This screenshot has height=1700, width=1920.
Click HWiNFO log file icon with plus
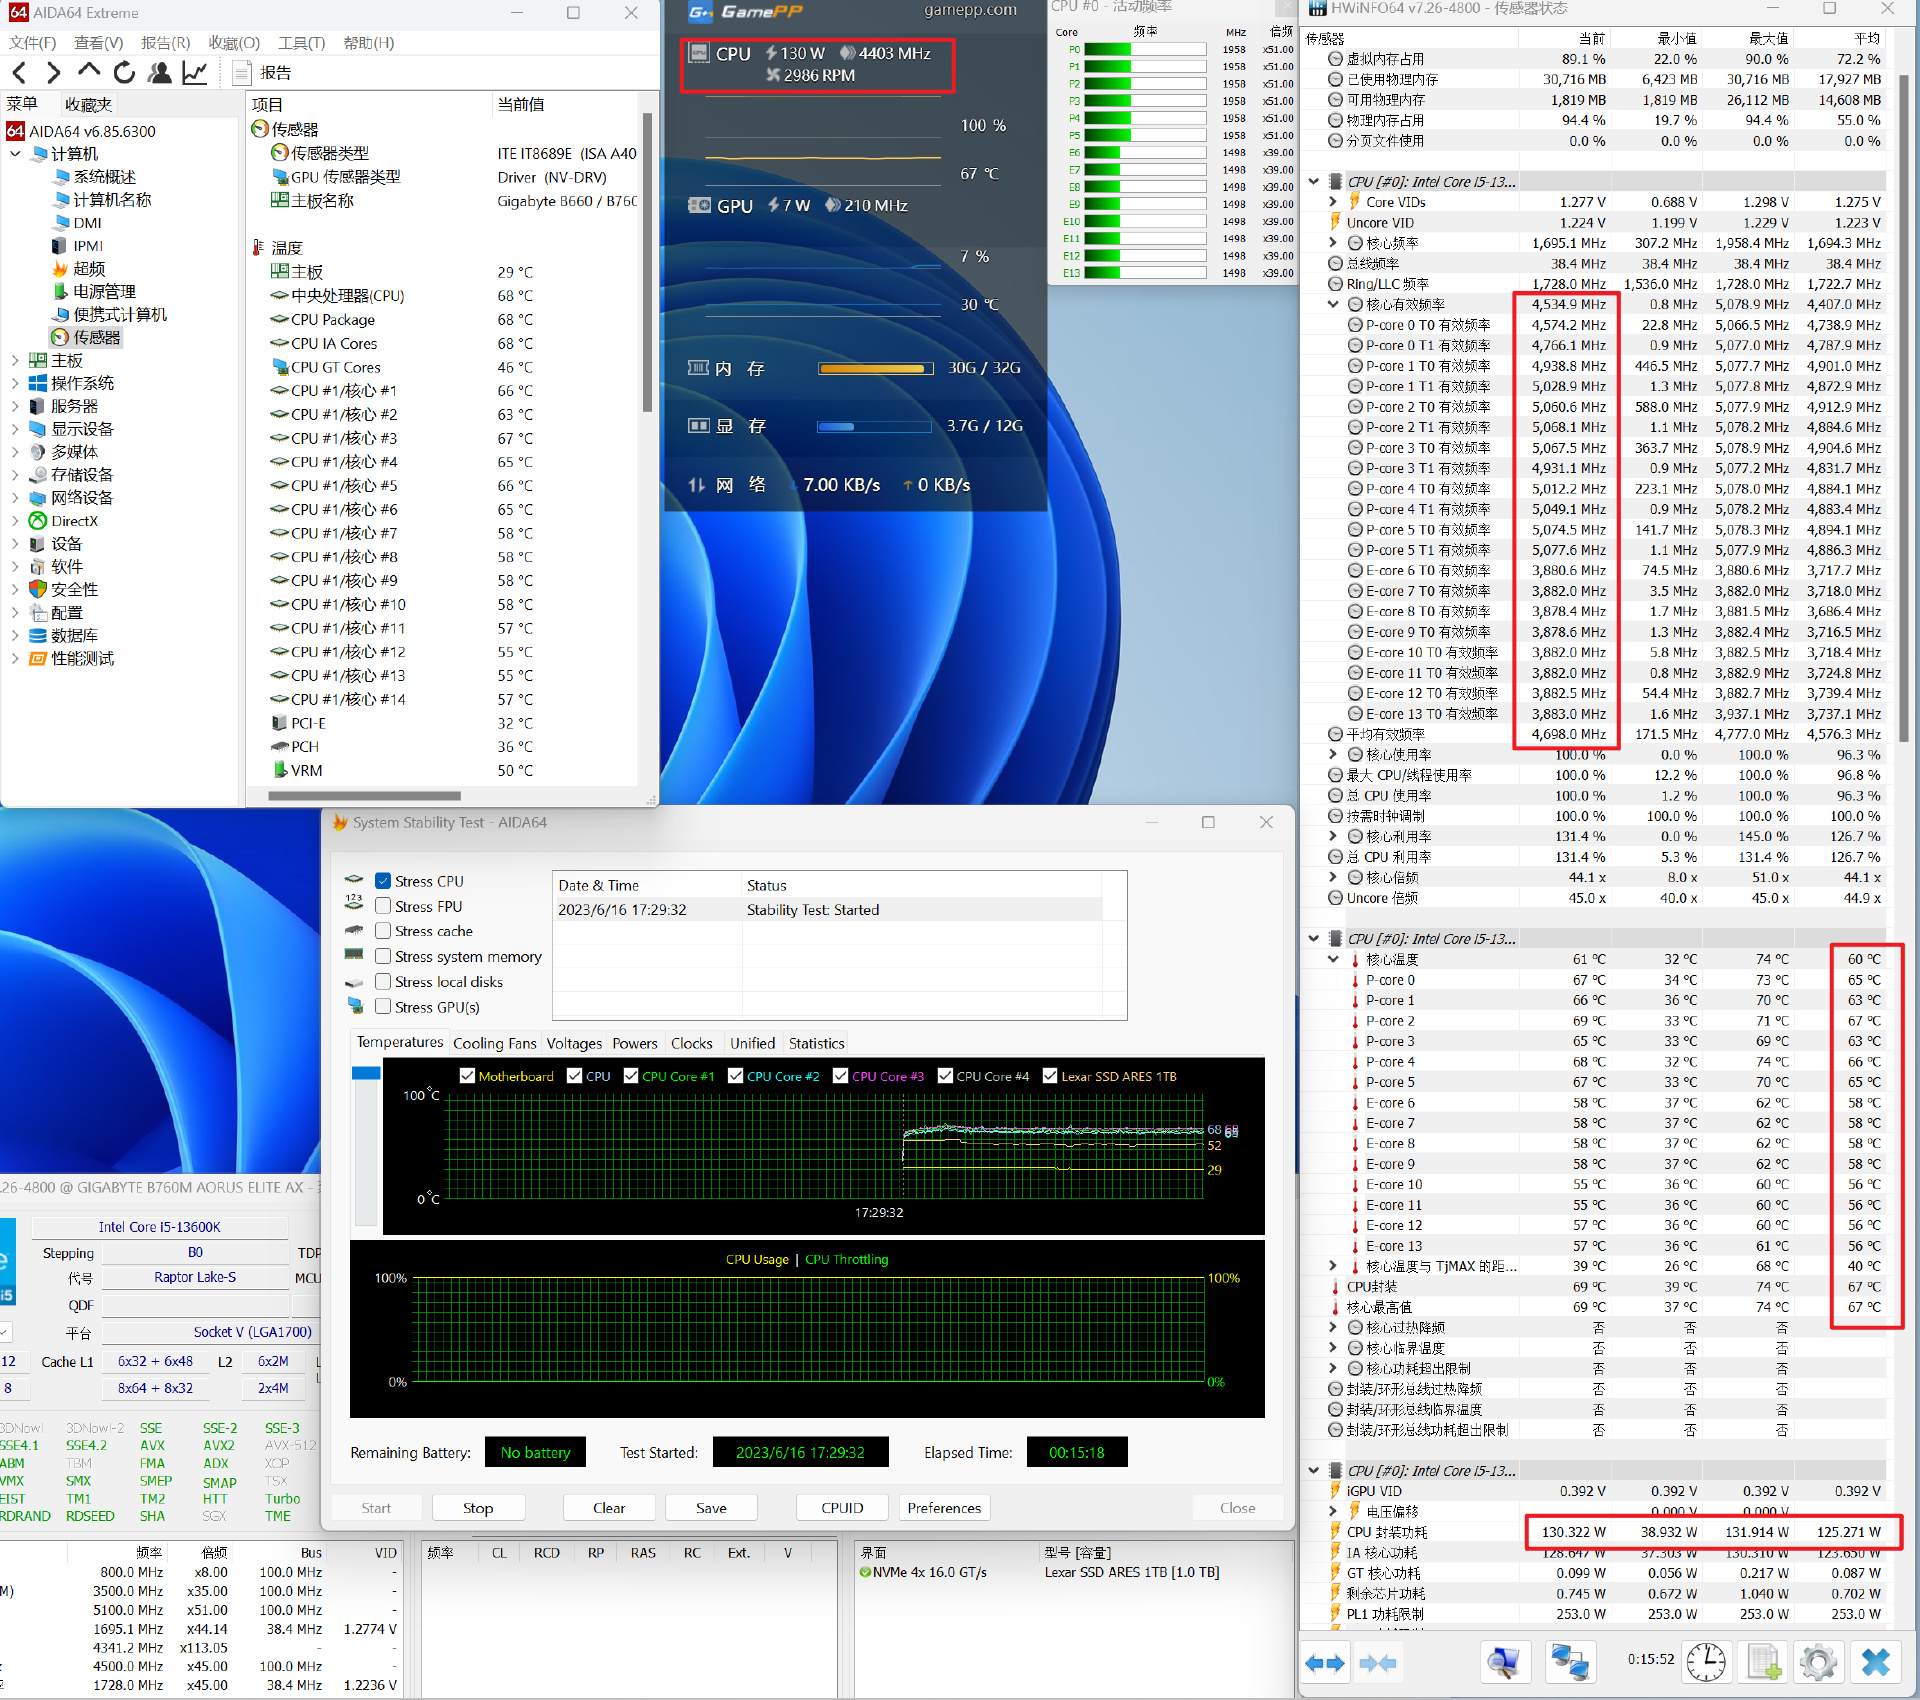1763,1663
